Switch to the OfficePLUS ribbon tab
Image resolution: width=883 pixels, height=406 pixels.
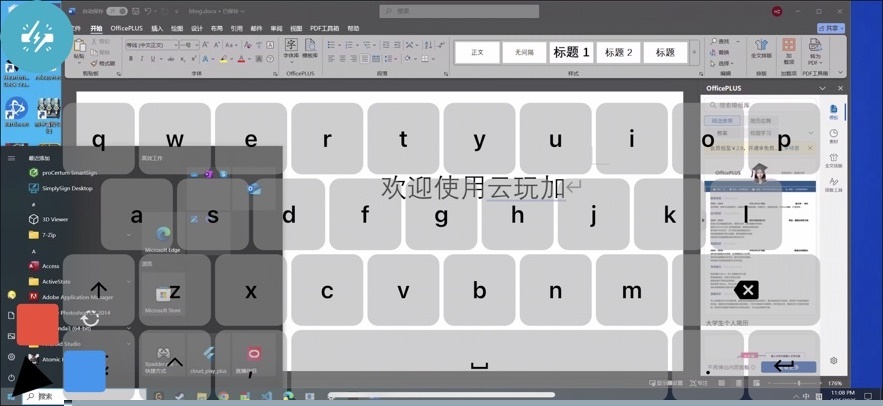click(x=126, y=29)
